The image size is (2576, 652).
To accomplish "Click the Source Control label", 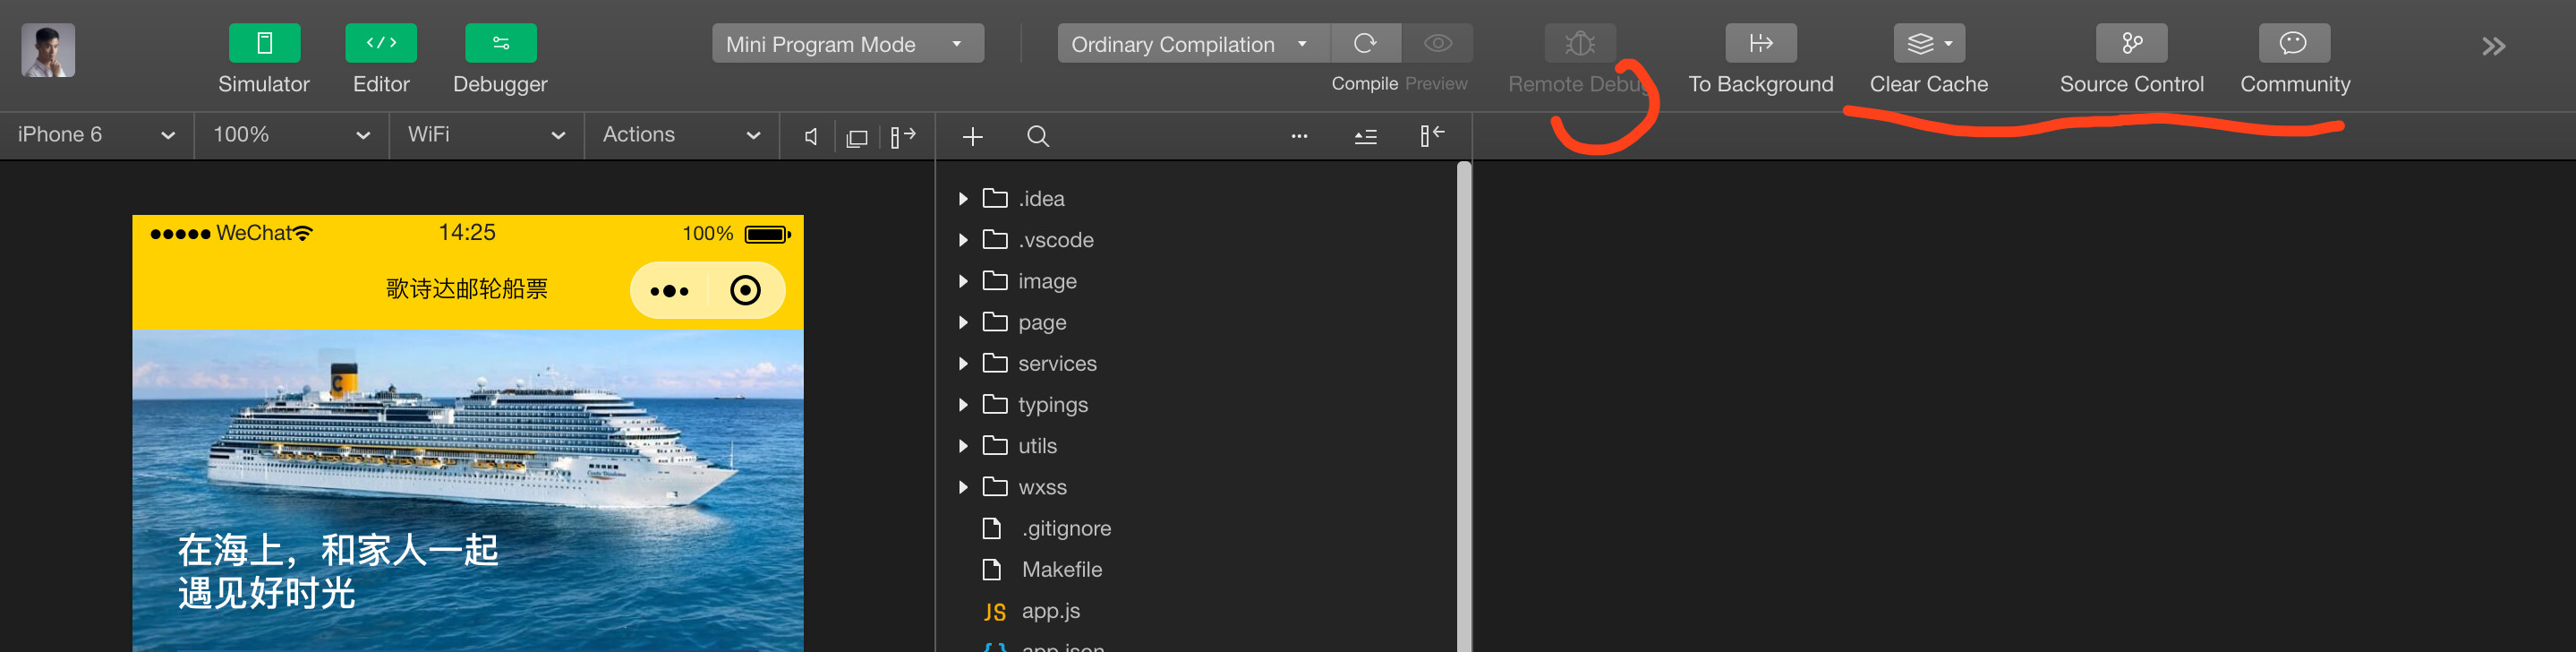I will (x=2132, y=84).
